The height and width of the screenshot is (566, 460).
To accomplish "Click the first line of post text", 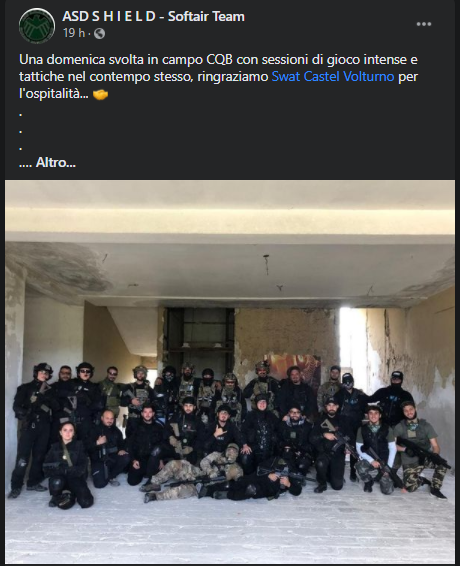I will tap(218, 59).
